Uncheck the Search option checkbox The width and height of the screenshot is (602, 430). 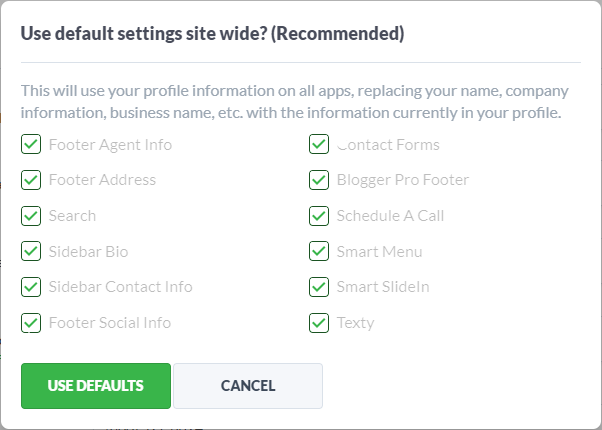point(31,216)
